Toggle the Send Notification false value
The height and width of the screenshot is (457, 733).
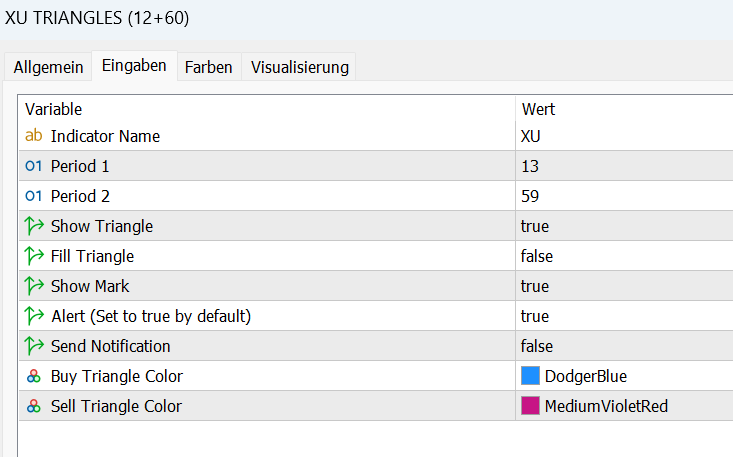[x=537, y=346]
